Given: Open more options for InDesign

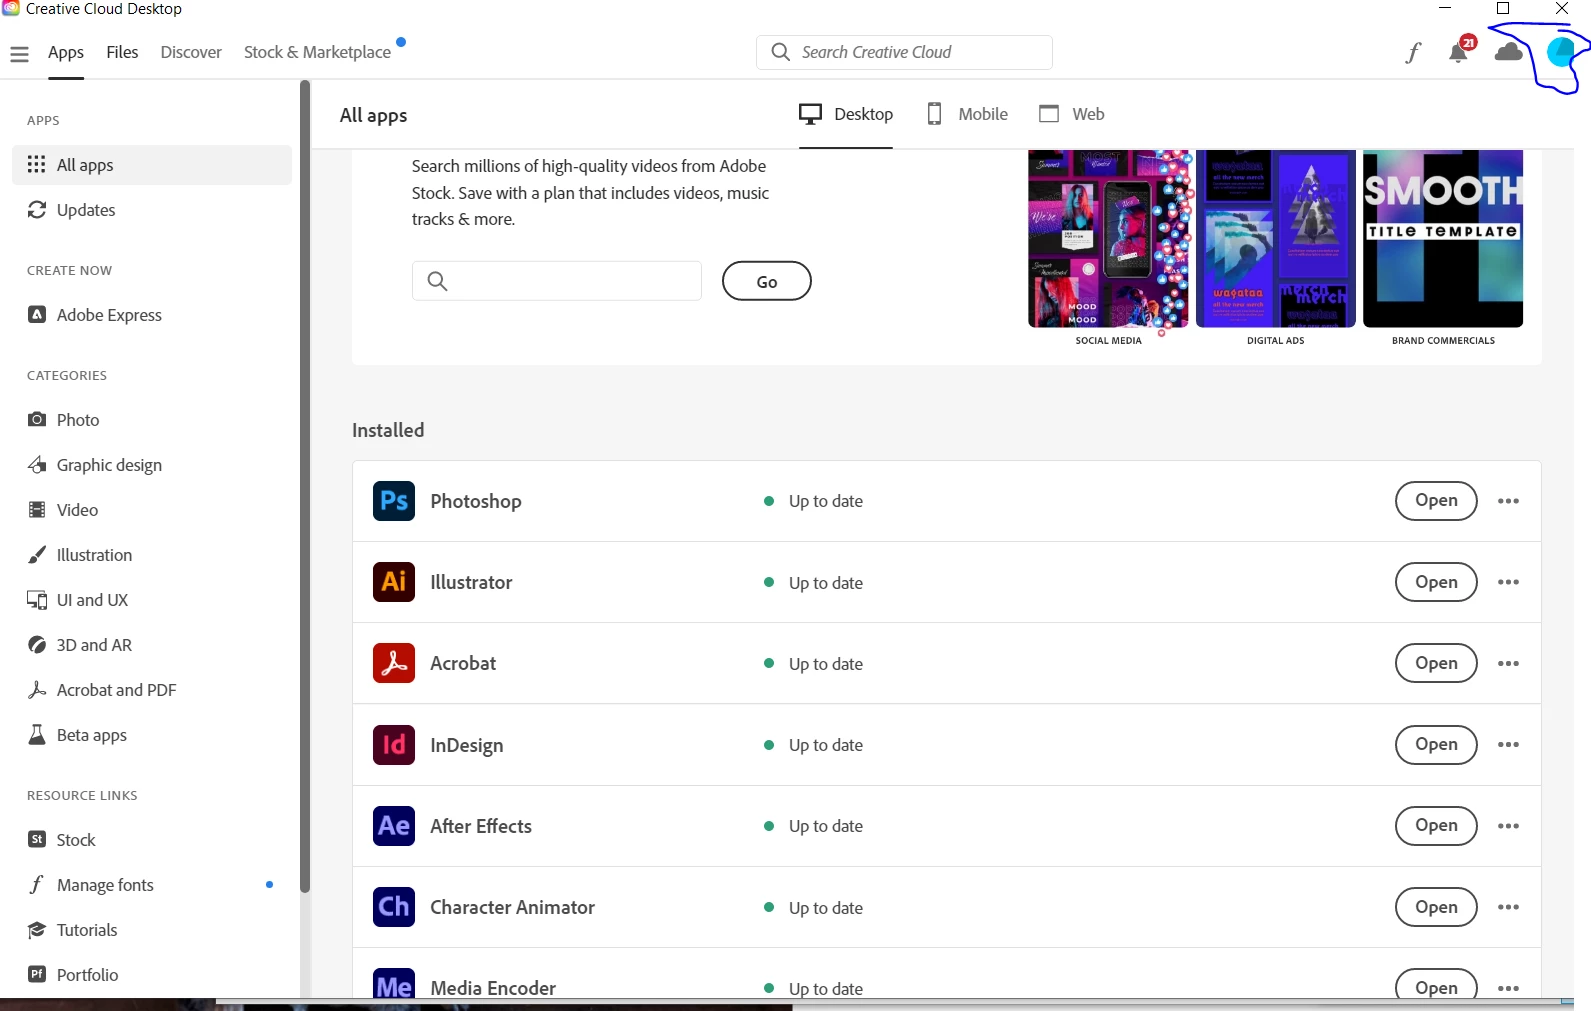Looking at the screenshot, I should tap(1508, 745).
